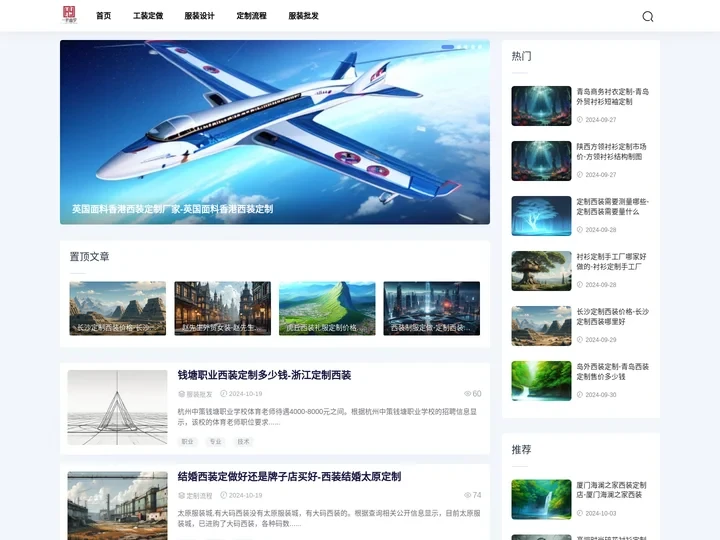Open the airplane banner slide image
Viewport: 720px width, 540px height.
pos(275,132)
